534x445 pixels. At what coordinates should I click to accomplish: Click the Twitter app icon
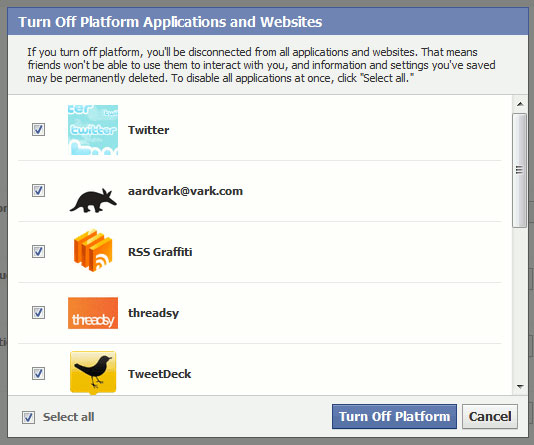point(93,130)
